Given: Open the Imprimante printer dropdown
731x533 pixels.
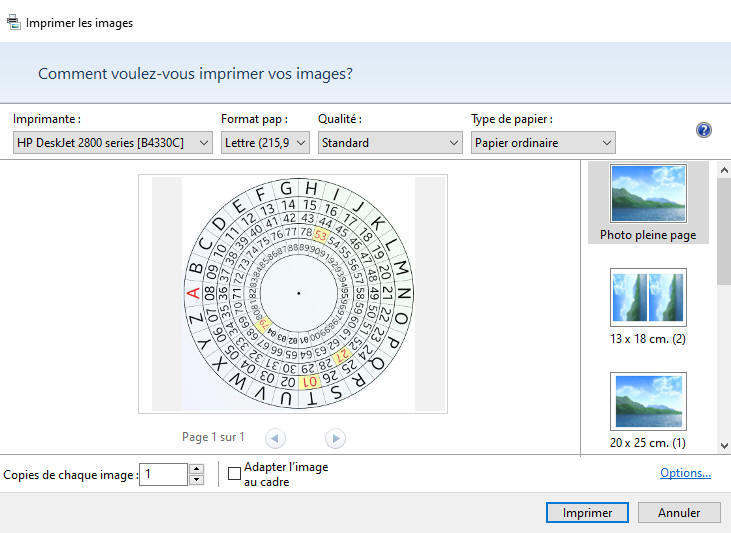Looking at the screenshot, I should point(113,143).
